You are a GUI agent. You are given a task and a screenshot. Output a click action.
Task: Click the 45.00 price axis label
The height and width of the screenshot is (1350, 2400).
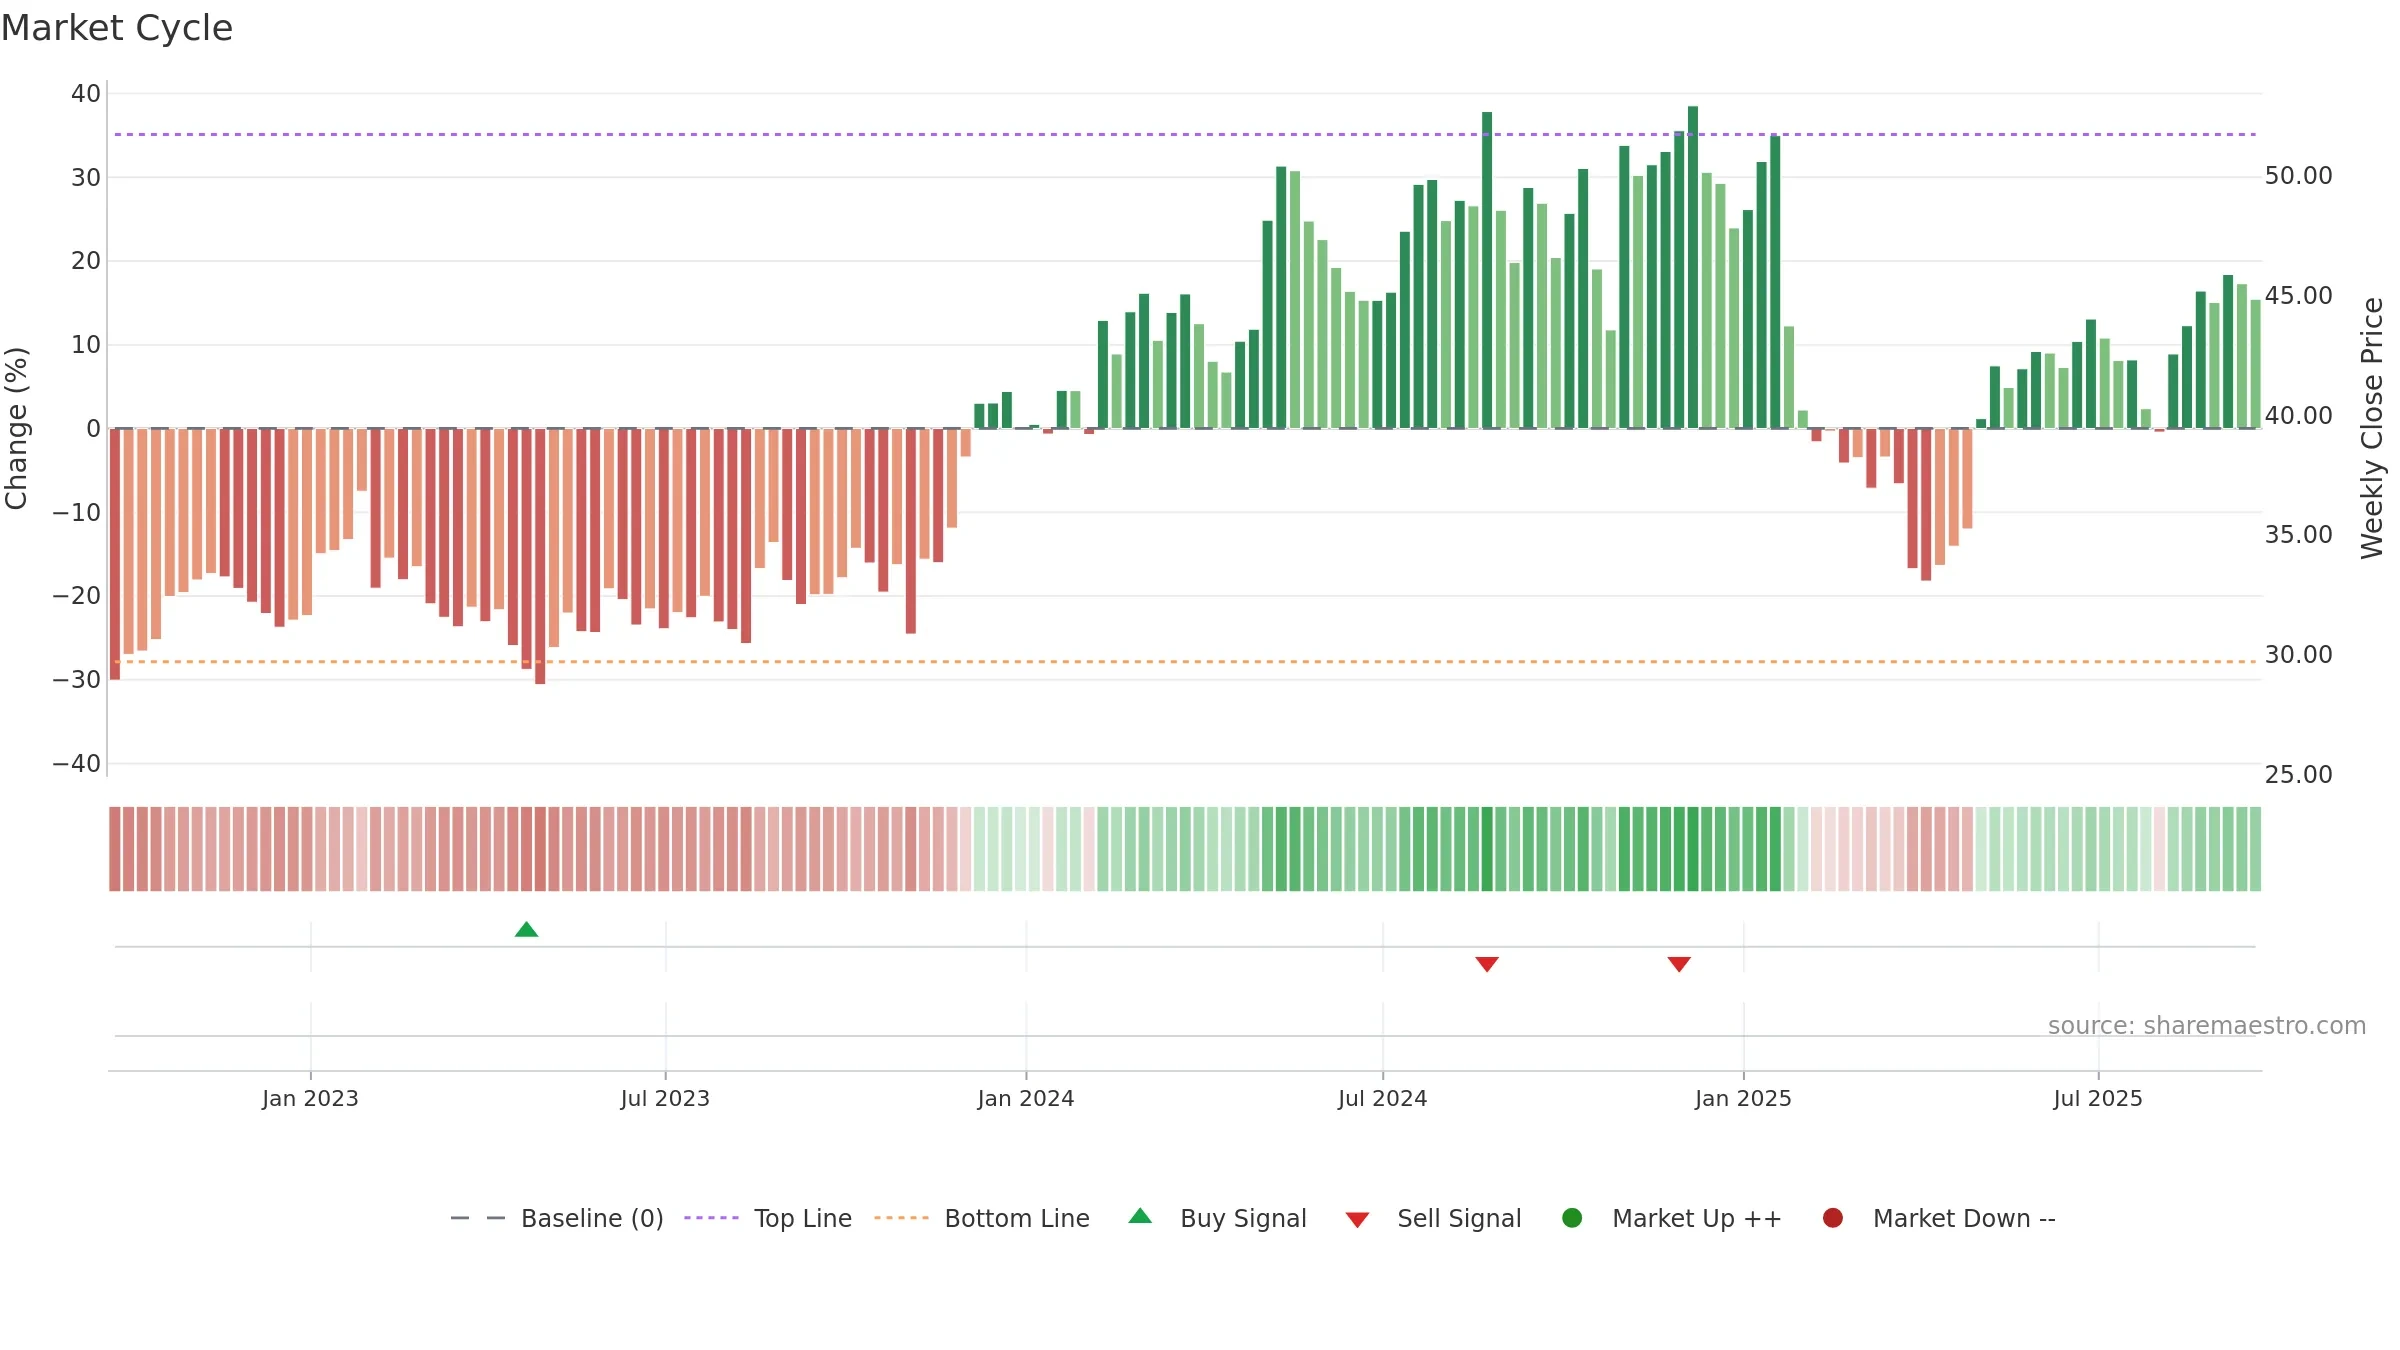[x=2298, y=296]
